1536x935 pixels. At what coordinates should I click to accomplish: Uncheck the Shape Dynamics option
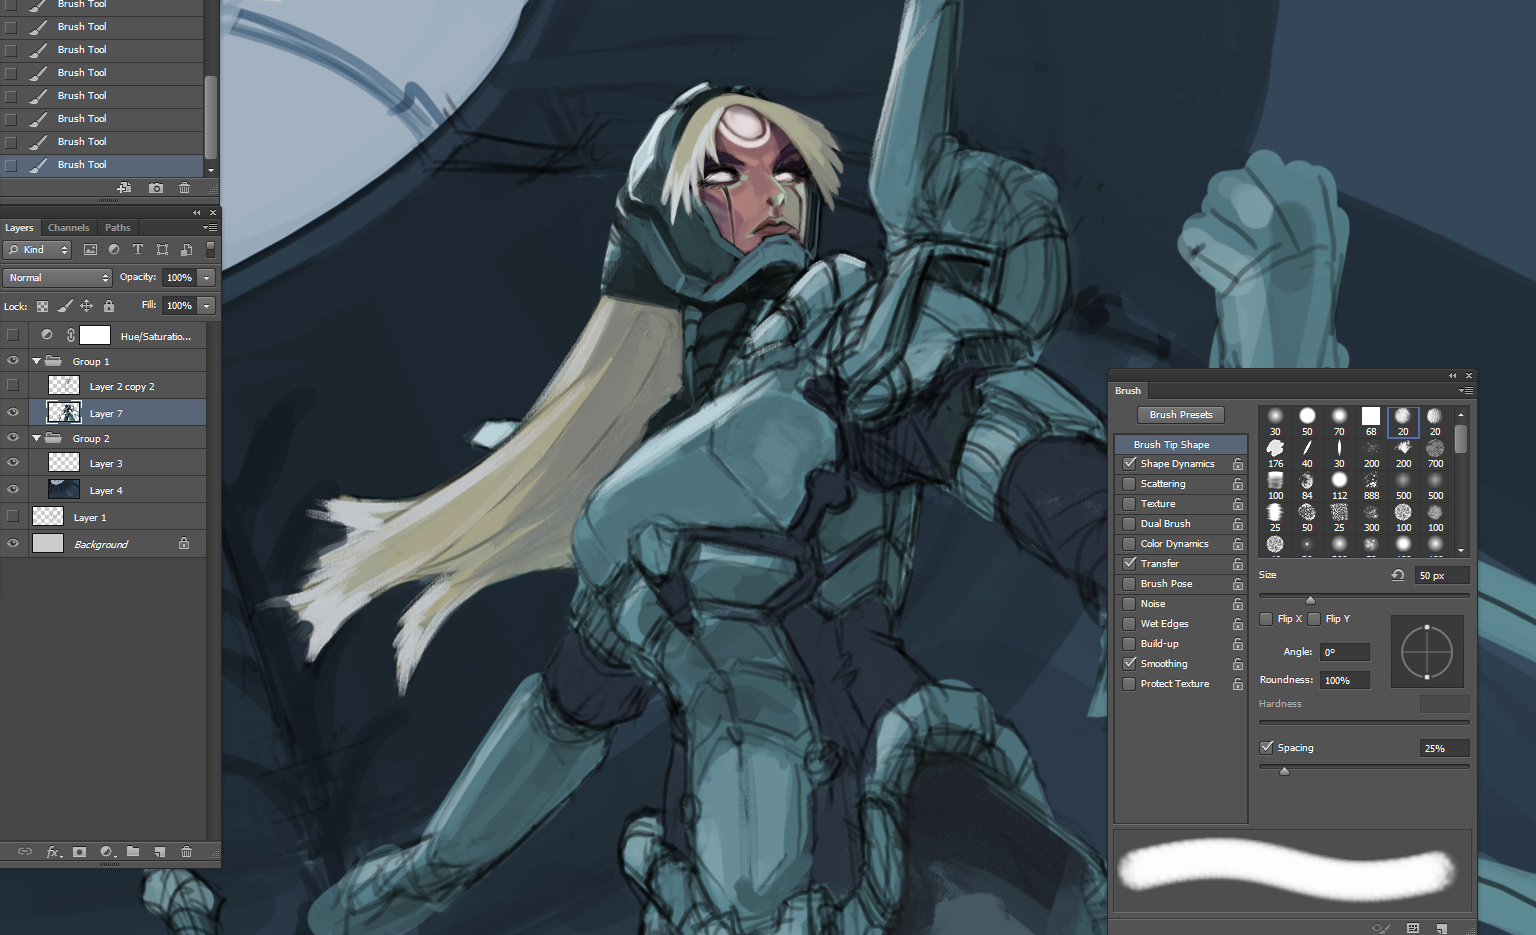[x=1130, y=463]
